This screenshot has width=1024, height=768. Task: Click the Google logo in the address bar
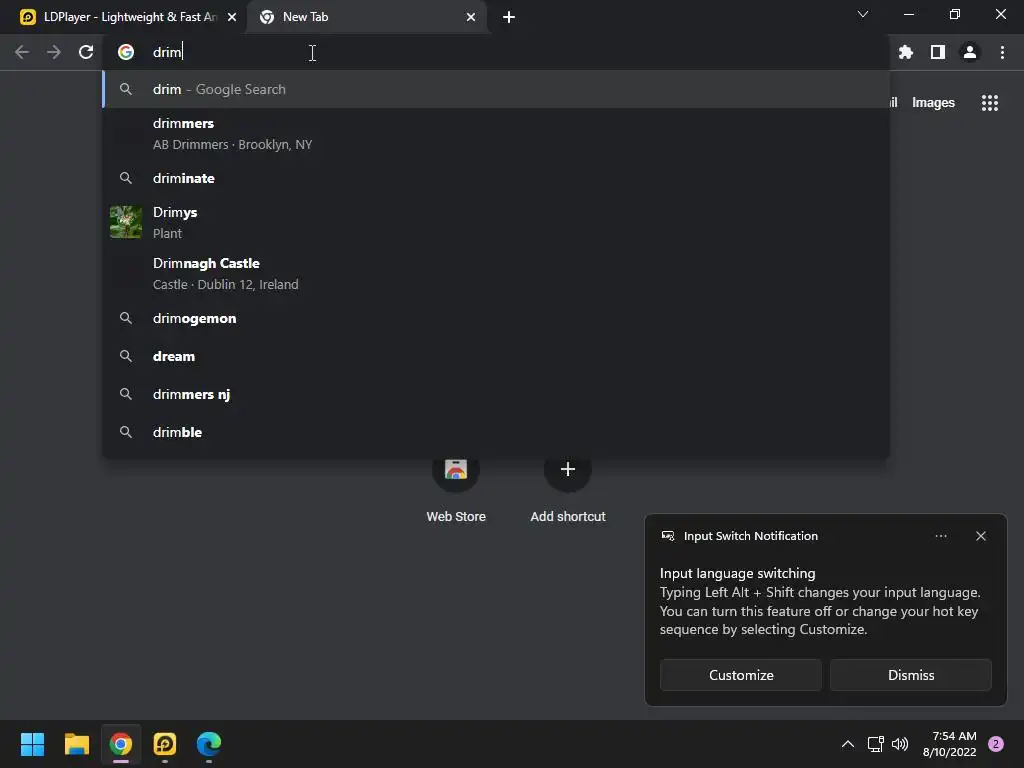[126, 52]
